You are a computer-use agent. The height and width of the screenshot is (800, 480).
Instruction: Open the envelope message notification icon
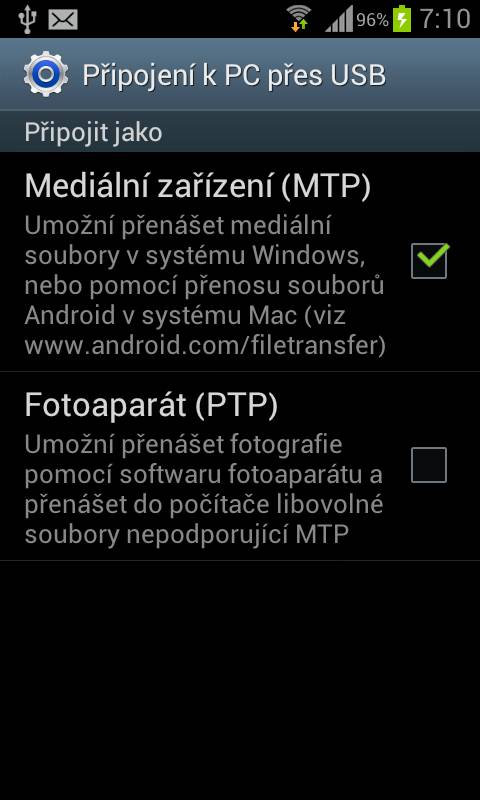pos(63,20)
